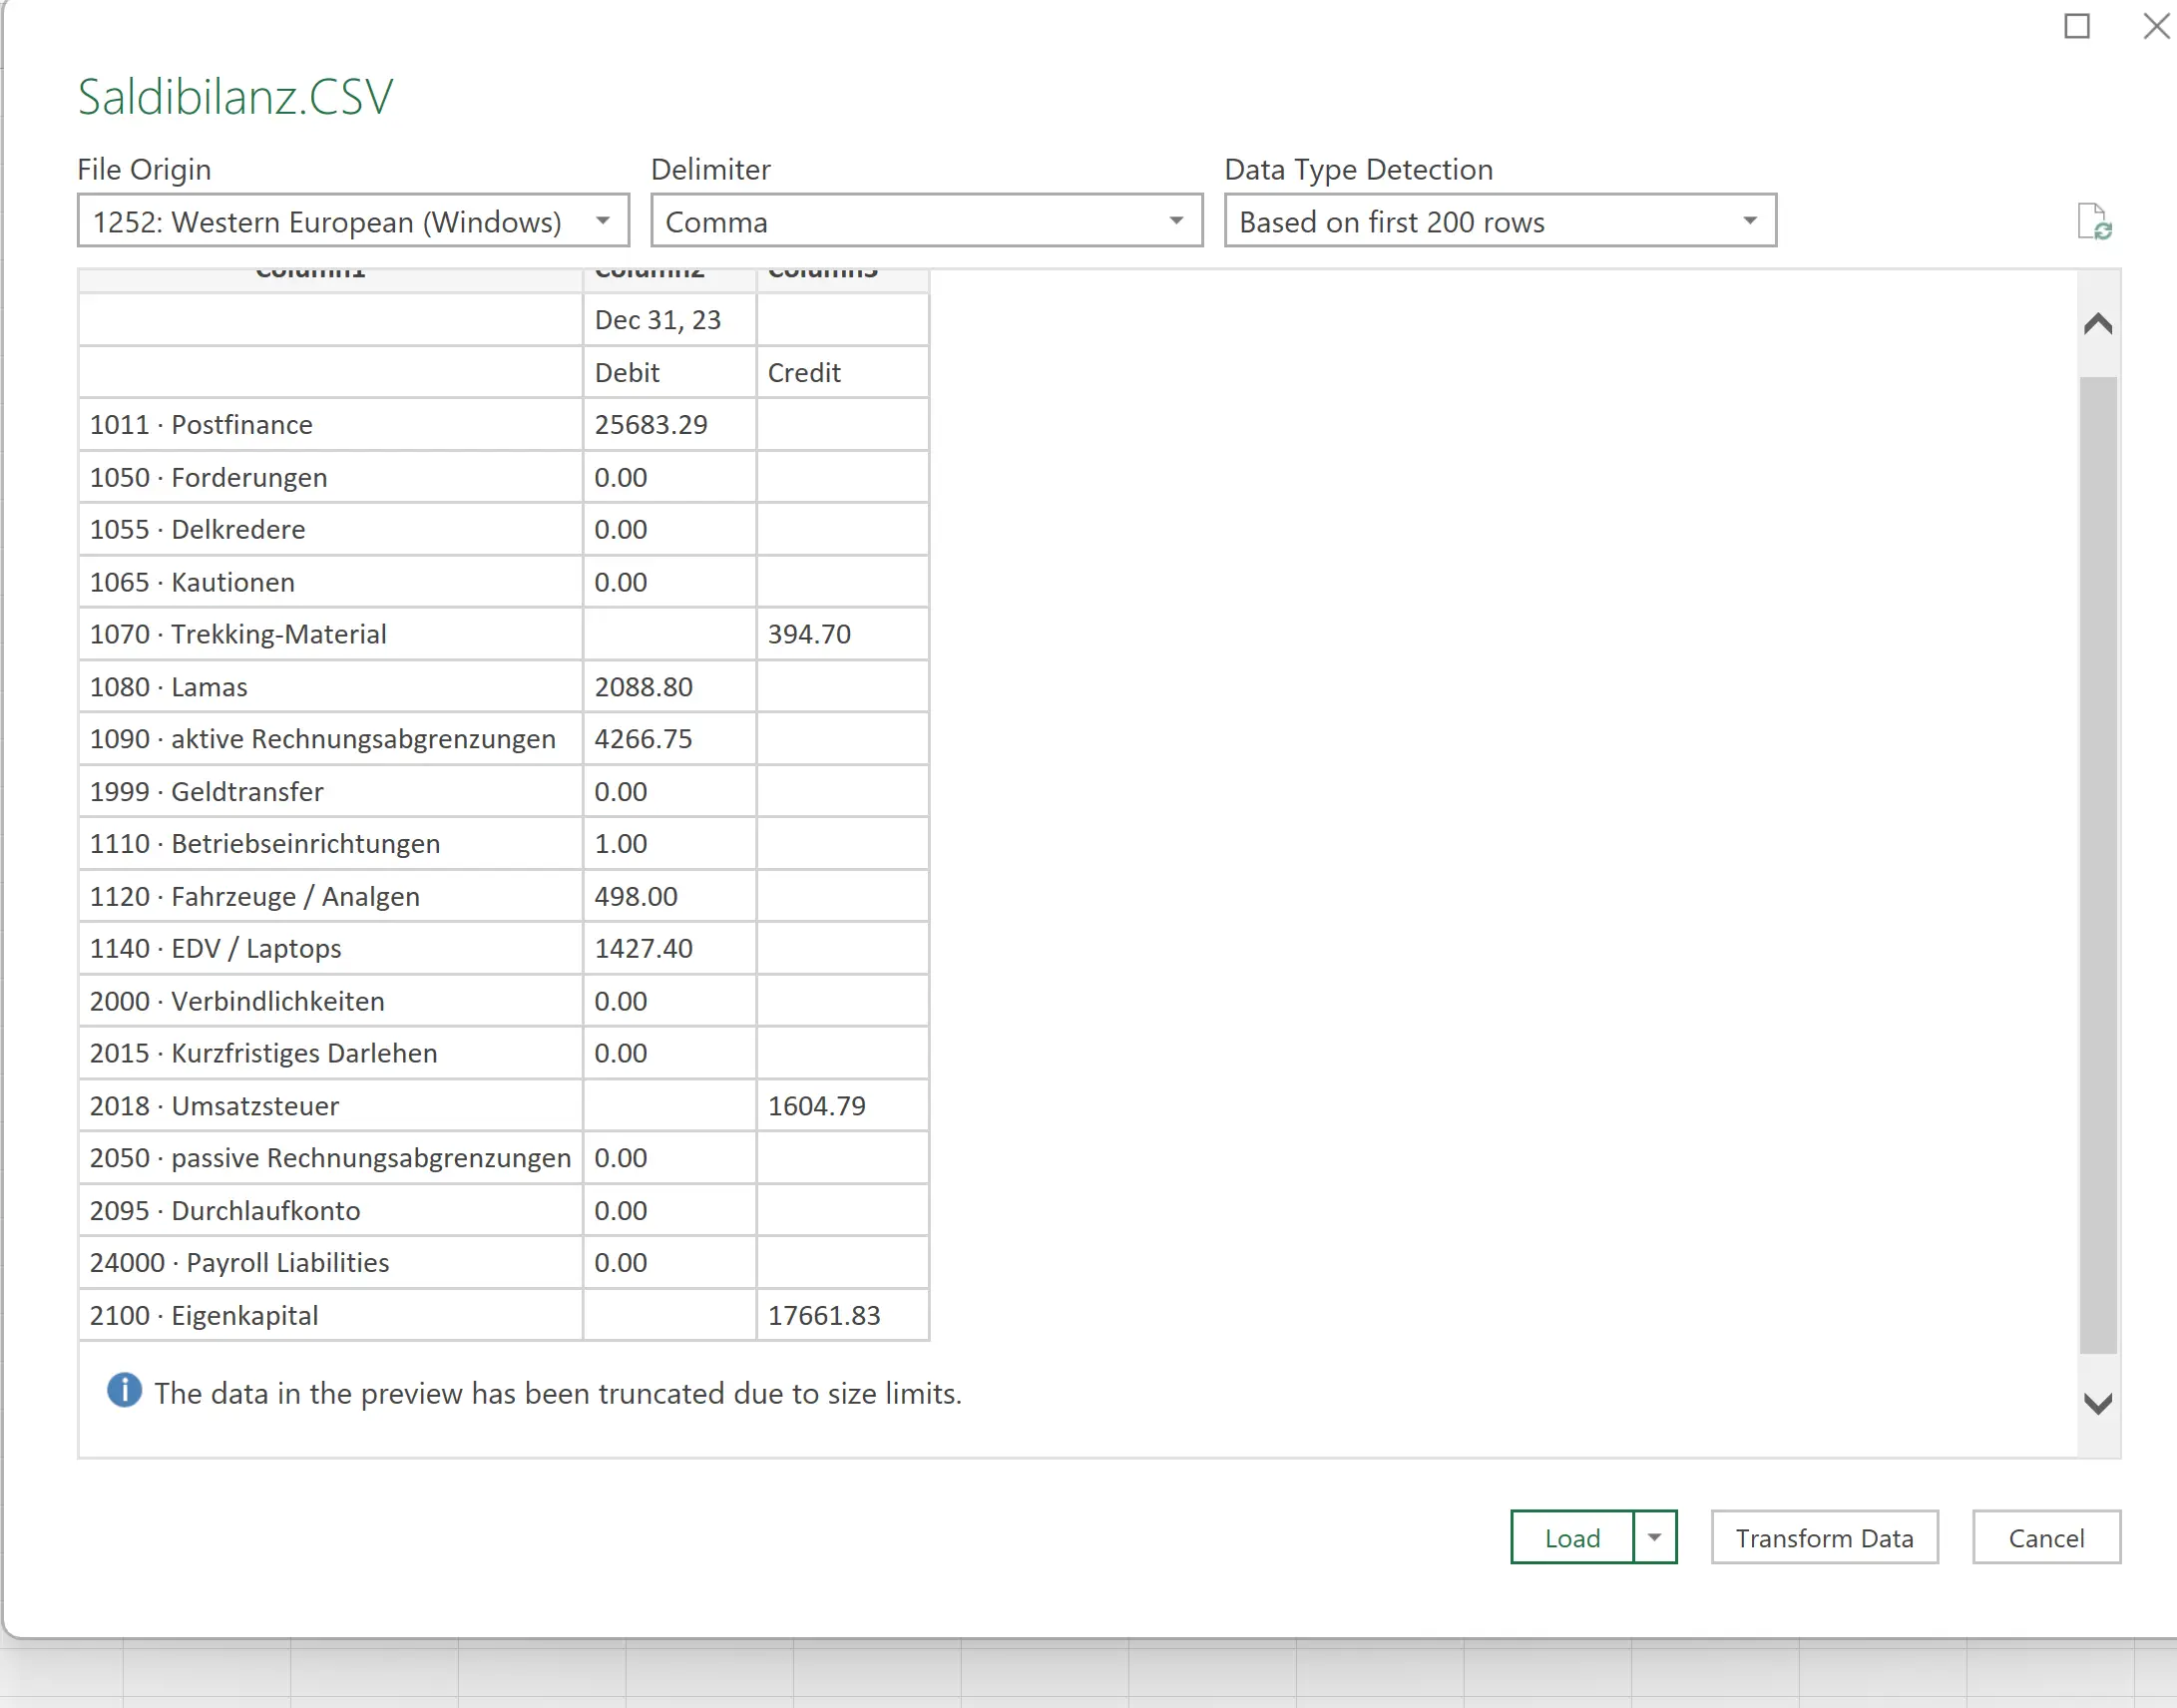Cancel the CSV import dialog
This screenshot has width=2177, height=1708.
pyautogui.click(x=2045, y=1537)
